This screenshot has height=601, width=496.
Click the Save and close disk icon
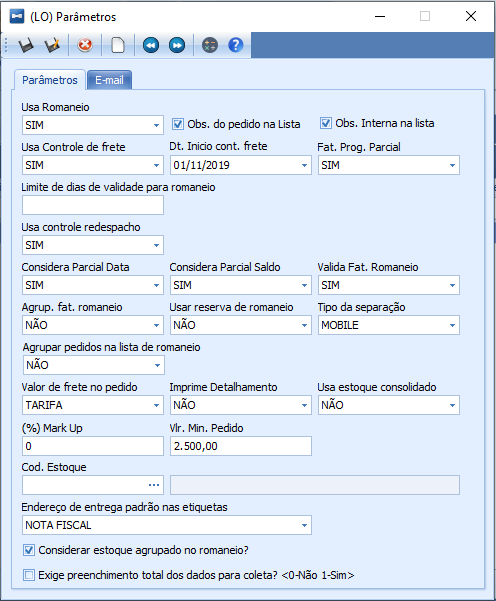(x=52, y=45)
